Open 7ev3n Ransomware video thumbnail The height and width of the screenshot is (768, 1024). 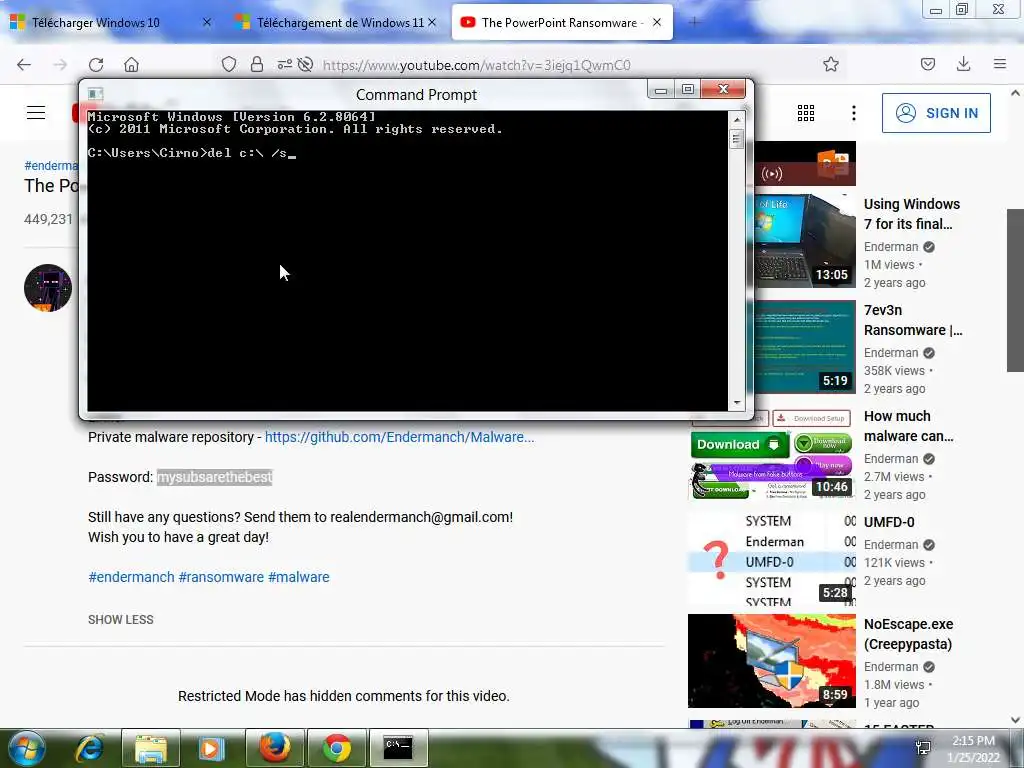(x=805, y=347)
